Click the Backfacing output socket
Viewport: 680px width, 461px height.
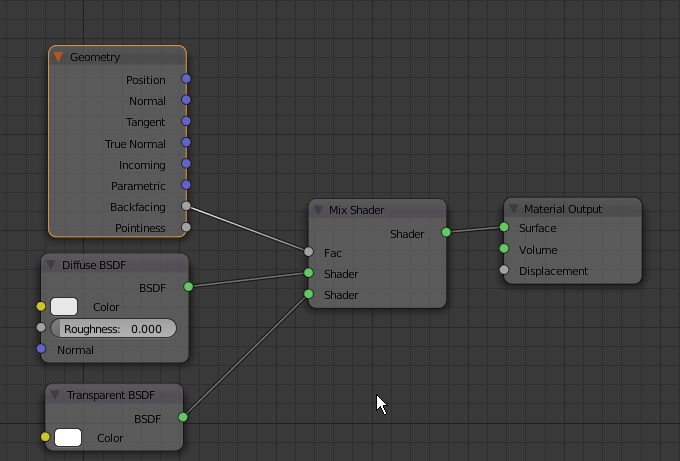click(186, 206)
